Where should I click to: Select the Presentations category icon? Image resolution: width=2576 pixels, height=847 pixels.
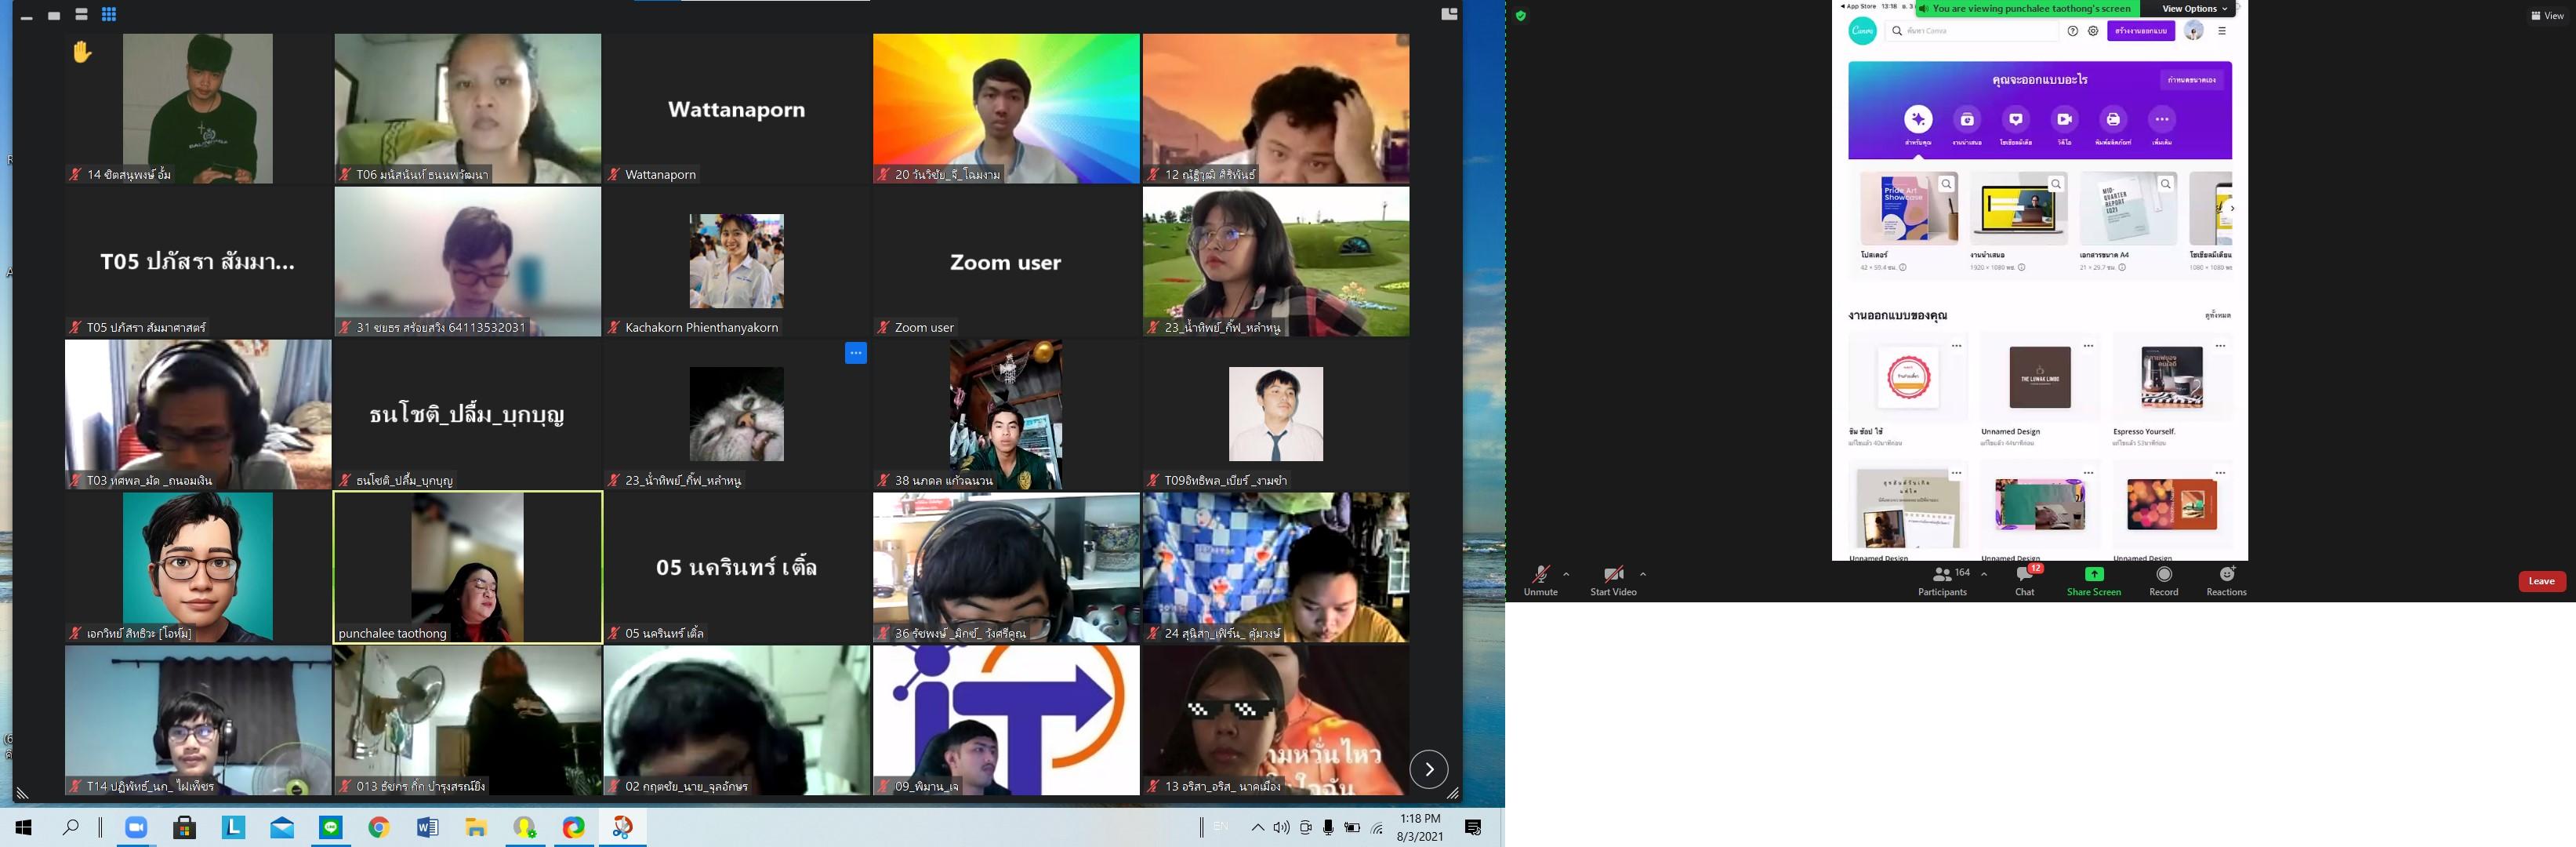tap(1967, 119)
